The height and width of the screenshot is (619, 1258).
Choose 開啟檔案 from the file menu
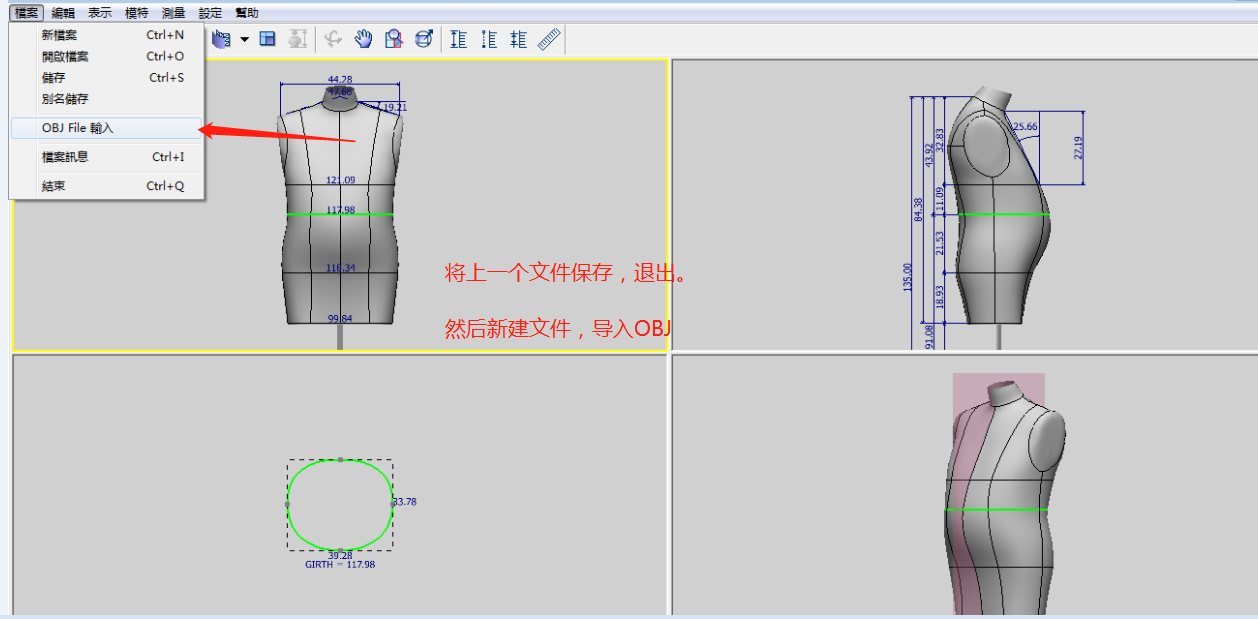click(x=106, y=57)
